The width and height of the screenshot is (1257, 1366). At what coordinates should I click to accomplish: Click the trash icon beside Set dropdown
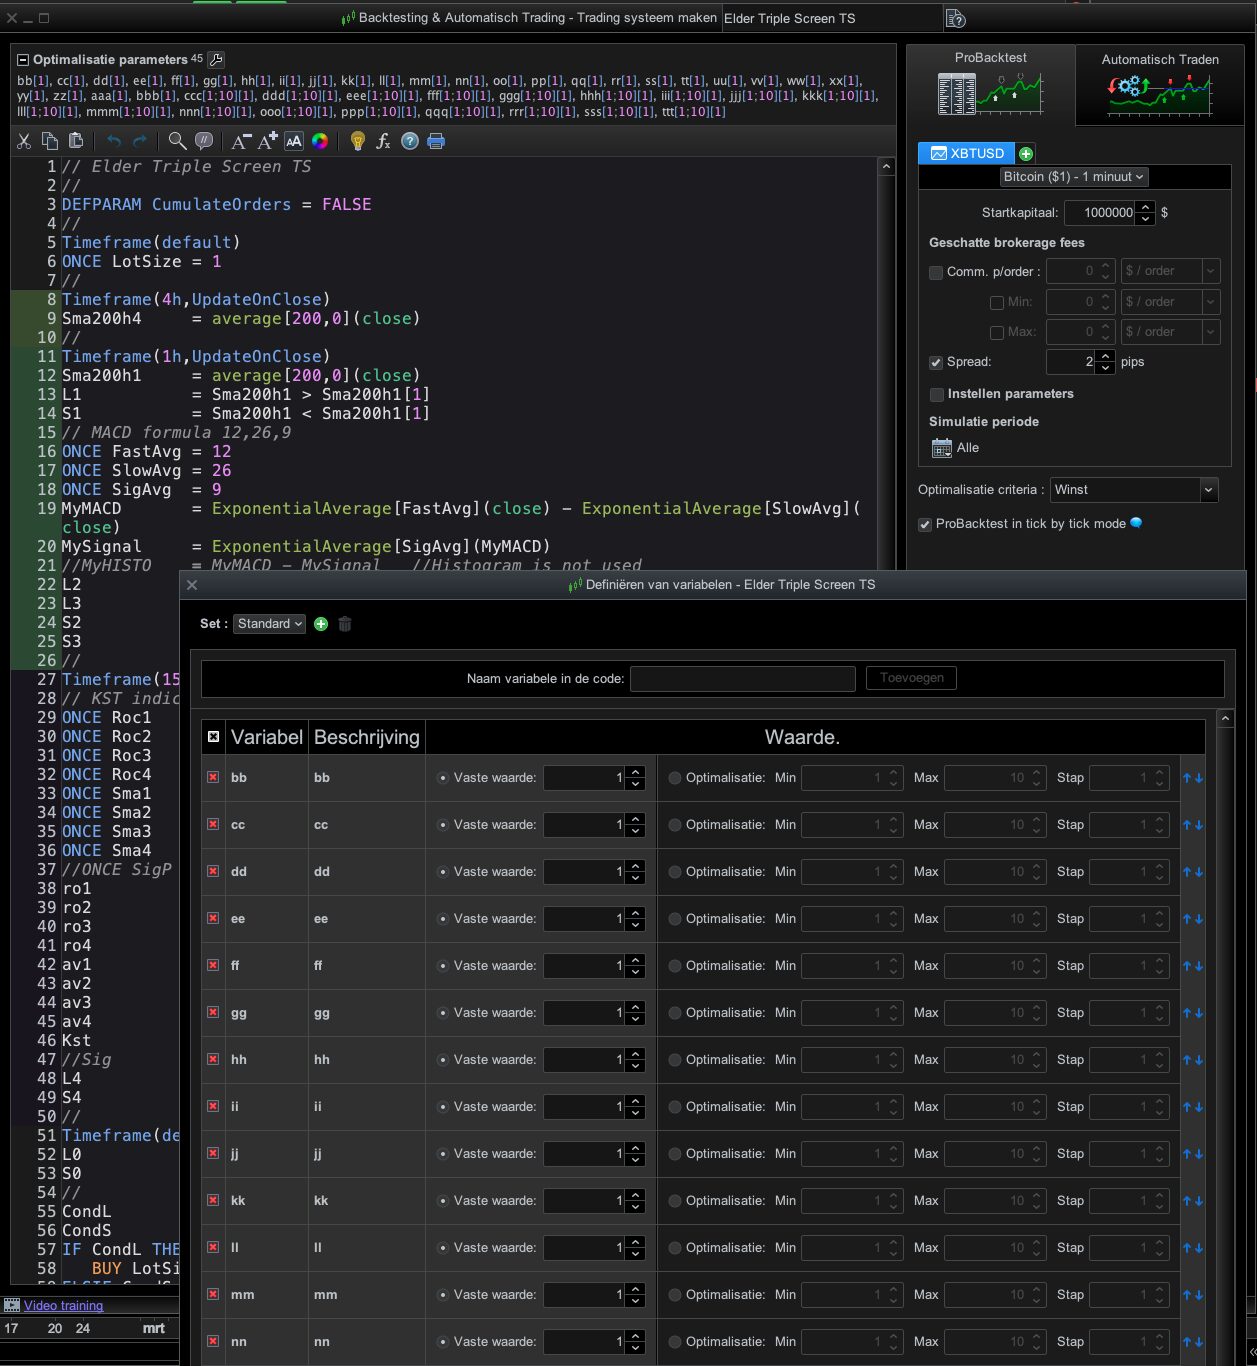point(345,624)
